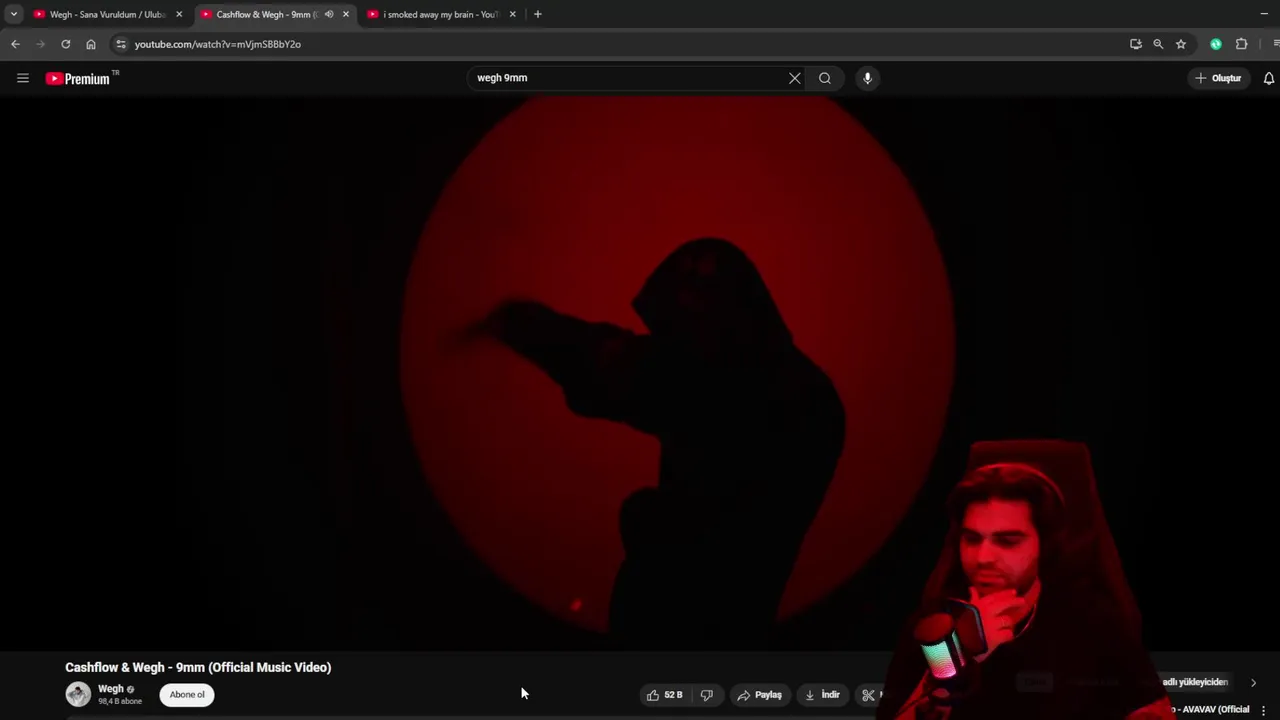Viewport: 1280px width, 720px height.
Task: Open green extension icon in toolbar
Action: pos(1216,44)
